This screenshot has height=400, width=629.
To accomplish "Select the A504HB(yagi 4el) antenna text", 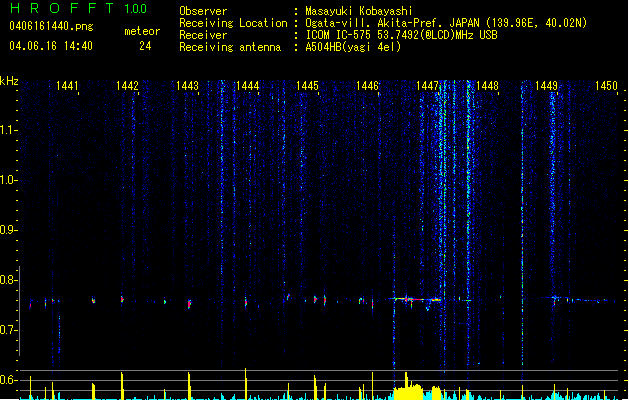I will point(353,47).
